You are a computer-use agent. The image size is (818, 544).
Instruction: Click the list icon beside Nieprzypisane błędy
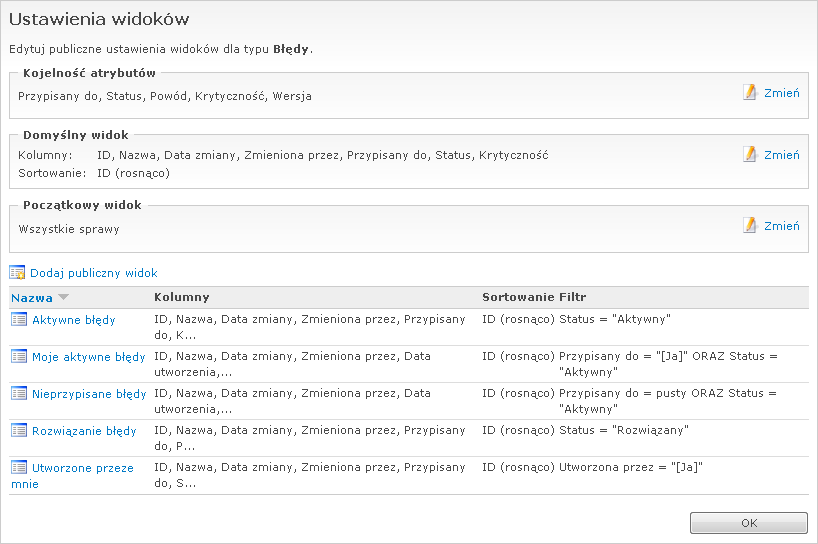click(x=19, y=393)
